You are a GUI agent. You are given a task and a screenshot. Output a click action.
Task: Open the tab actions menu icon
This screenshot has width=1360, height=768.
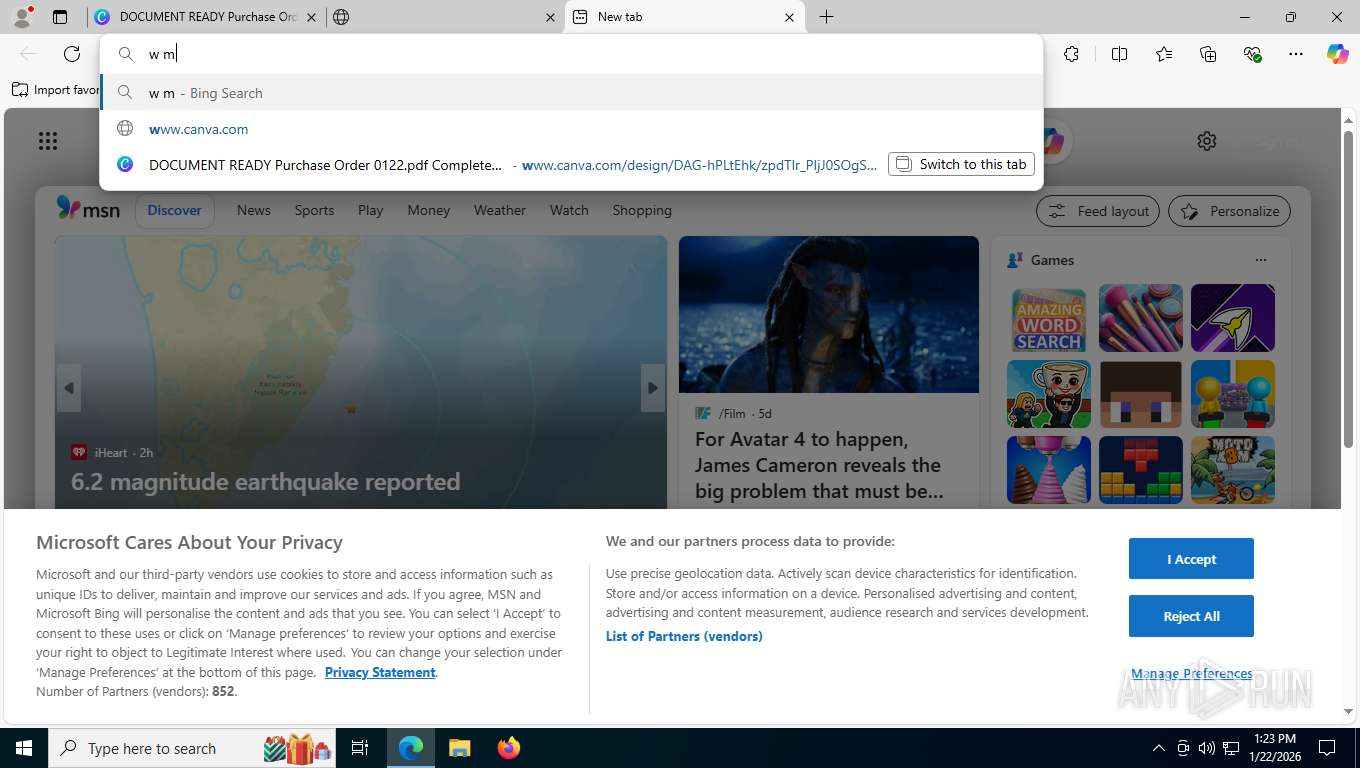[x=60, y=17]
